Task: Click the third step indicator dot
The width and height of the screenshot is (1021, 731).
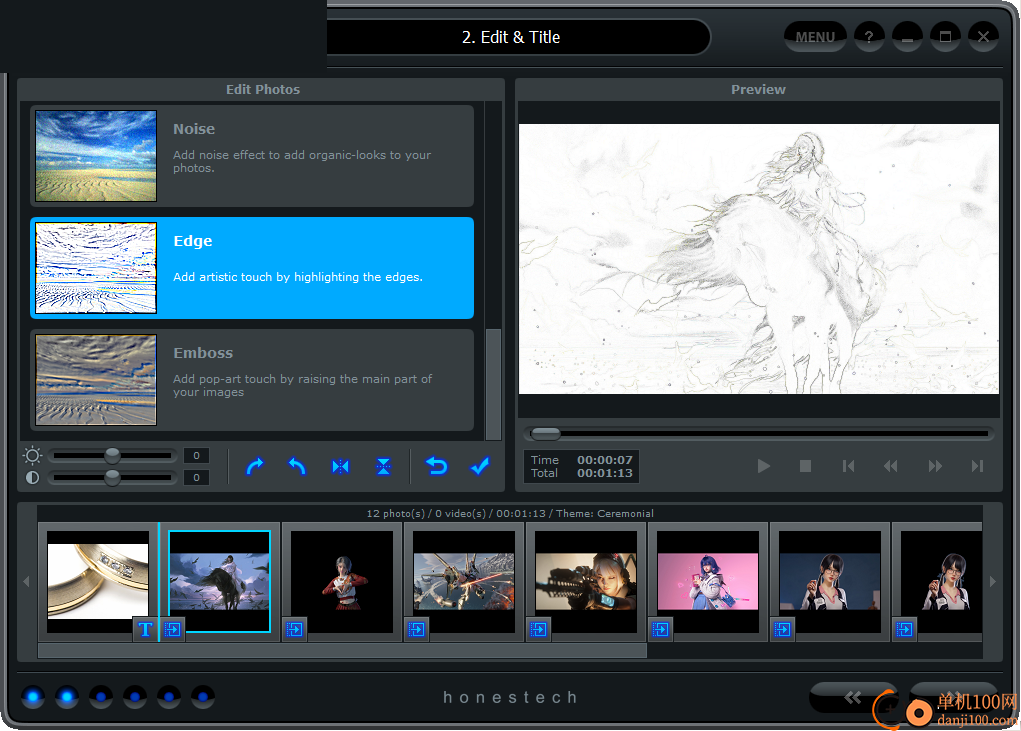Action: [101, 697]
